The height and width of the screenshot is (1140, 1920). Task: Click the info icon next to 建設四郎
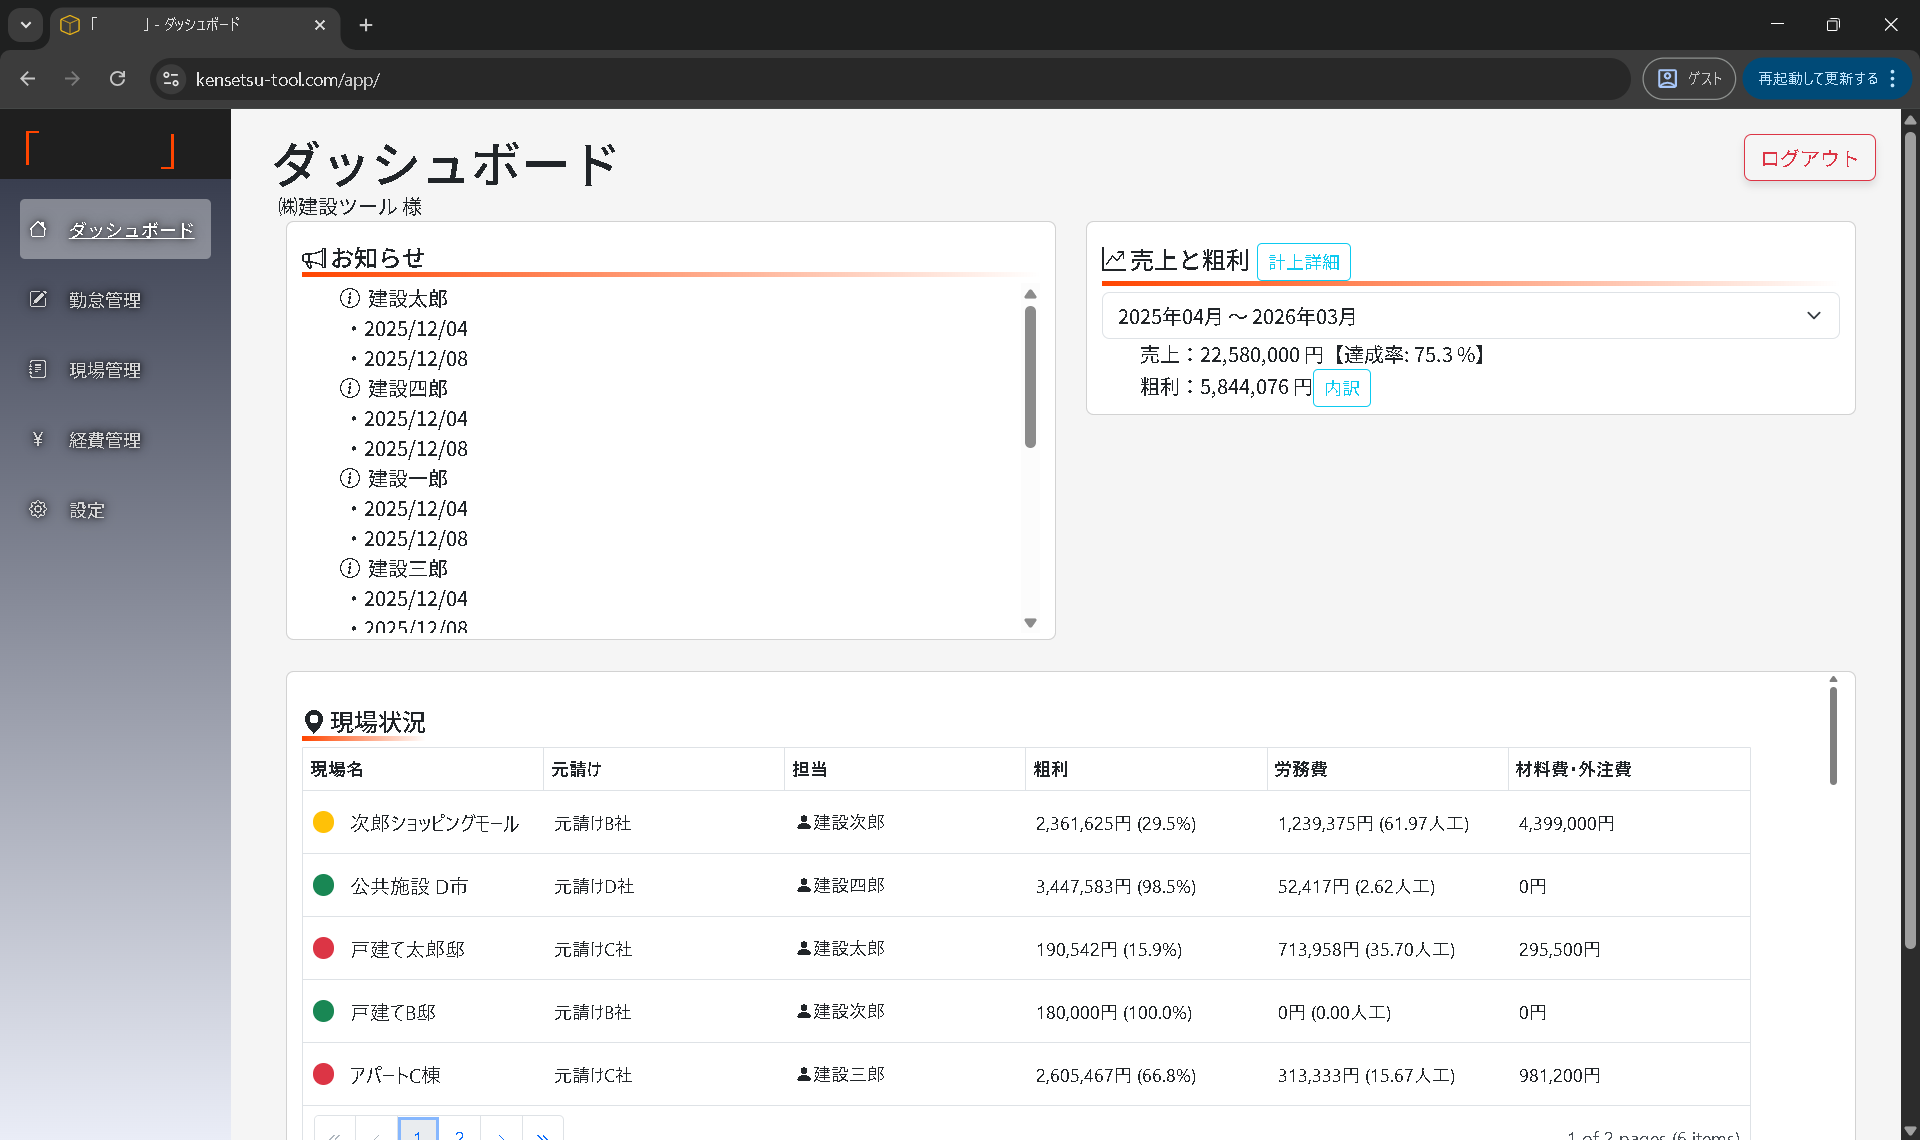pyautogui.click(x=349, y=388)
